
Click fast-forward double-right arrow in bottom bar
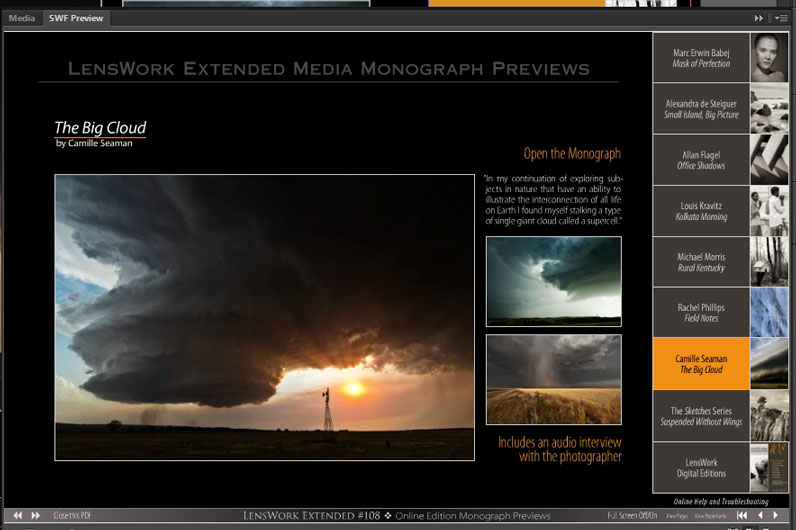36,515
